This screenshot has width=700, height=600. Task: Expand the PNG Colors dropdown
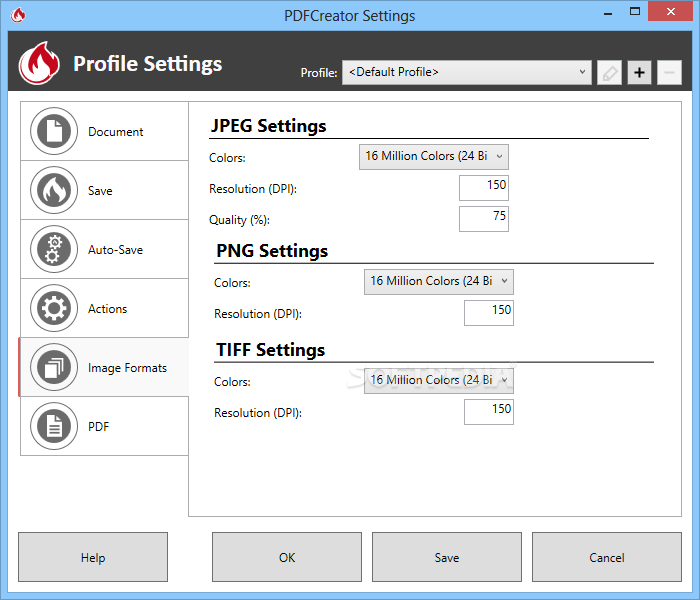pos(439,282)
